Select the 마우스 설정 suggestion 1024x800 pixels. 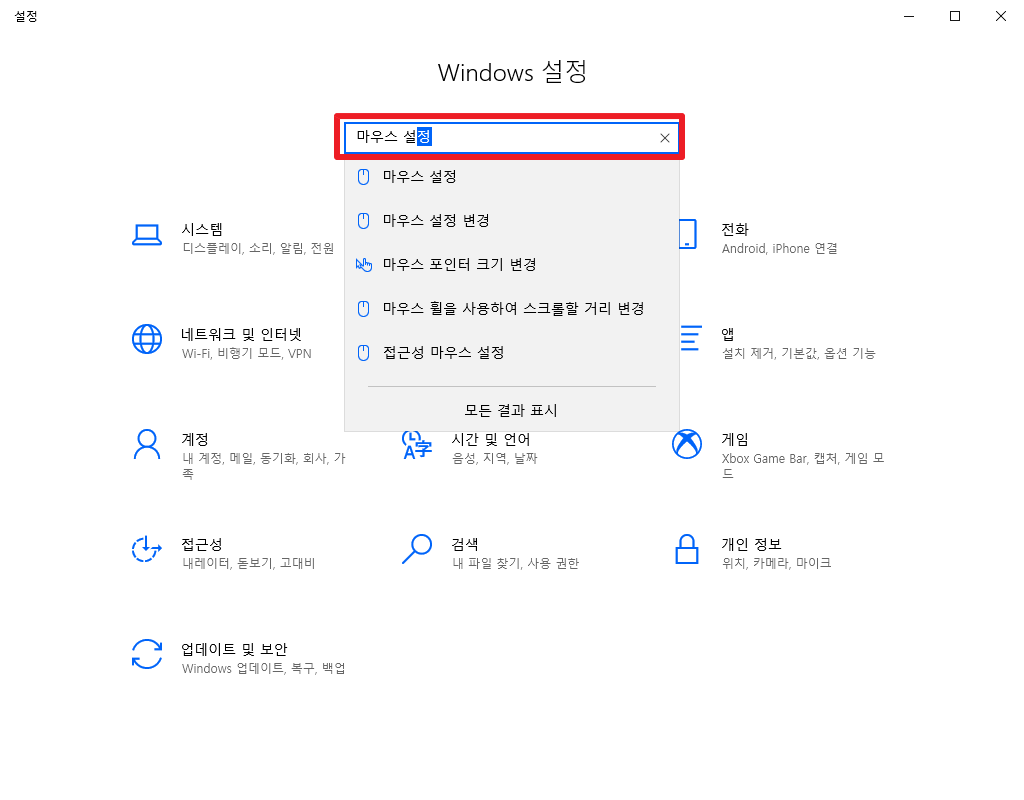[x=511, y=176]
